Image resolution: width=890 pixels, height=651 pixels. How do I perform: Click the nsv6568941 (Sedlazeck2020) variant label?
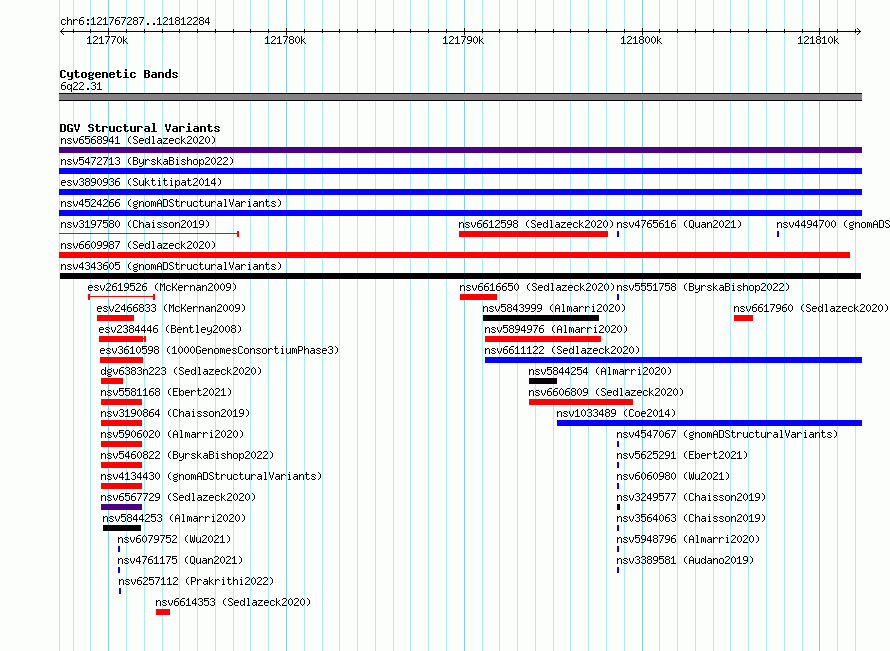[x=138, y=140]
